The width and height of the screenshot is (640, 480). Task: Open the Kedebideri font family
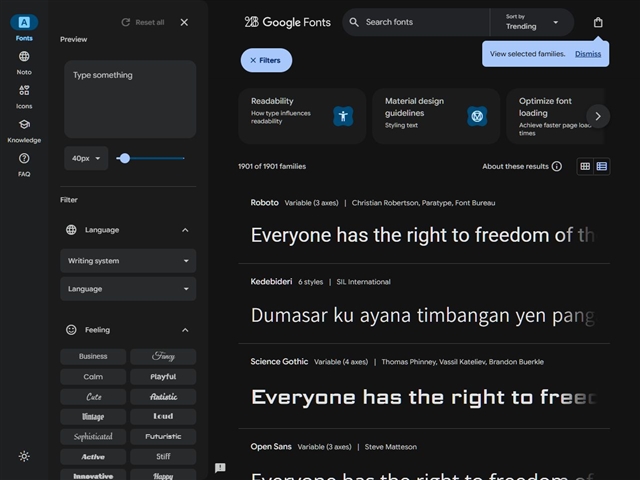coord(271,282)
